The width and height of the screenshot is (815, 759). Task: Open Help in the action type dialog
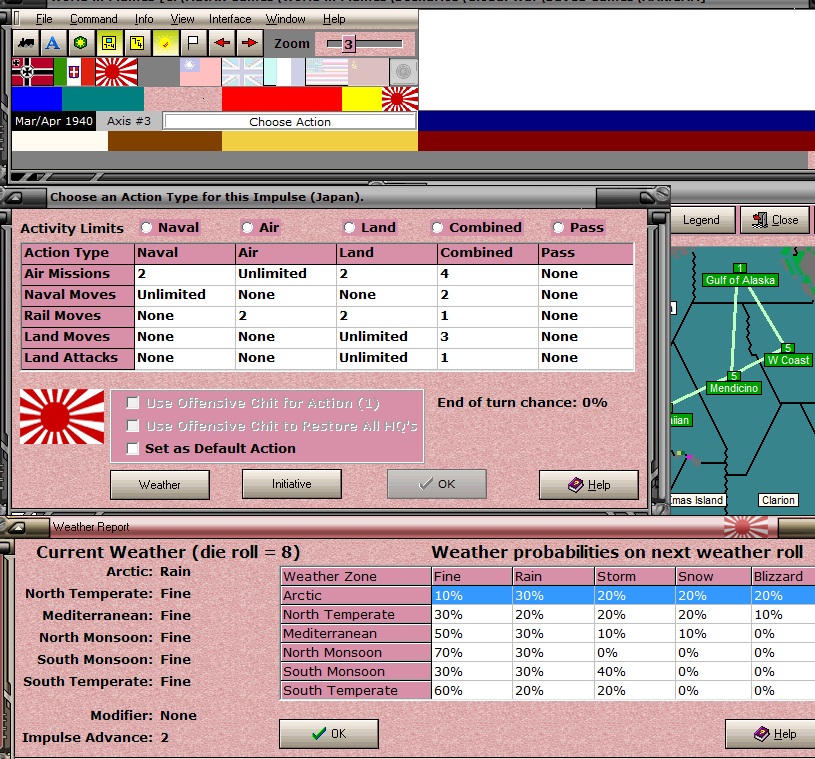588,485
